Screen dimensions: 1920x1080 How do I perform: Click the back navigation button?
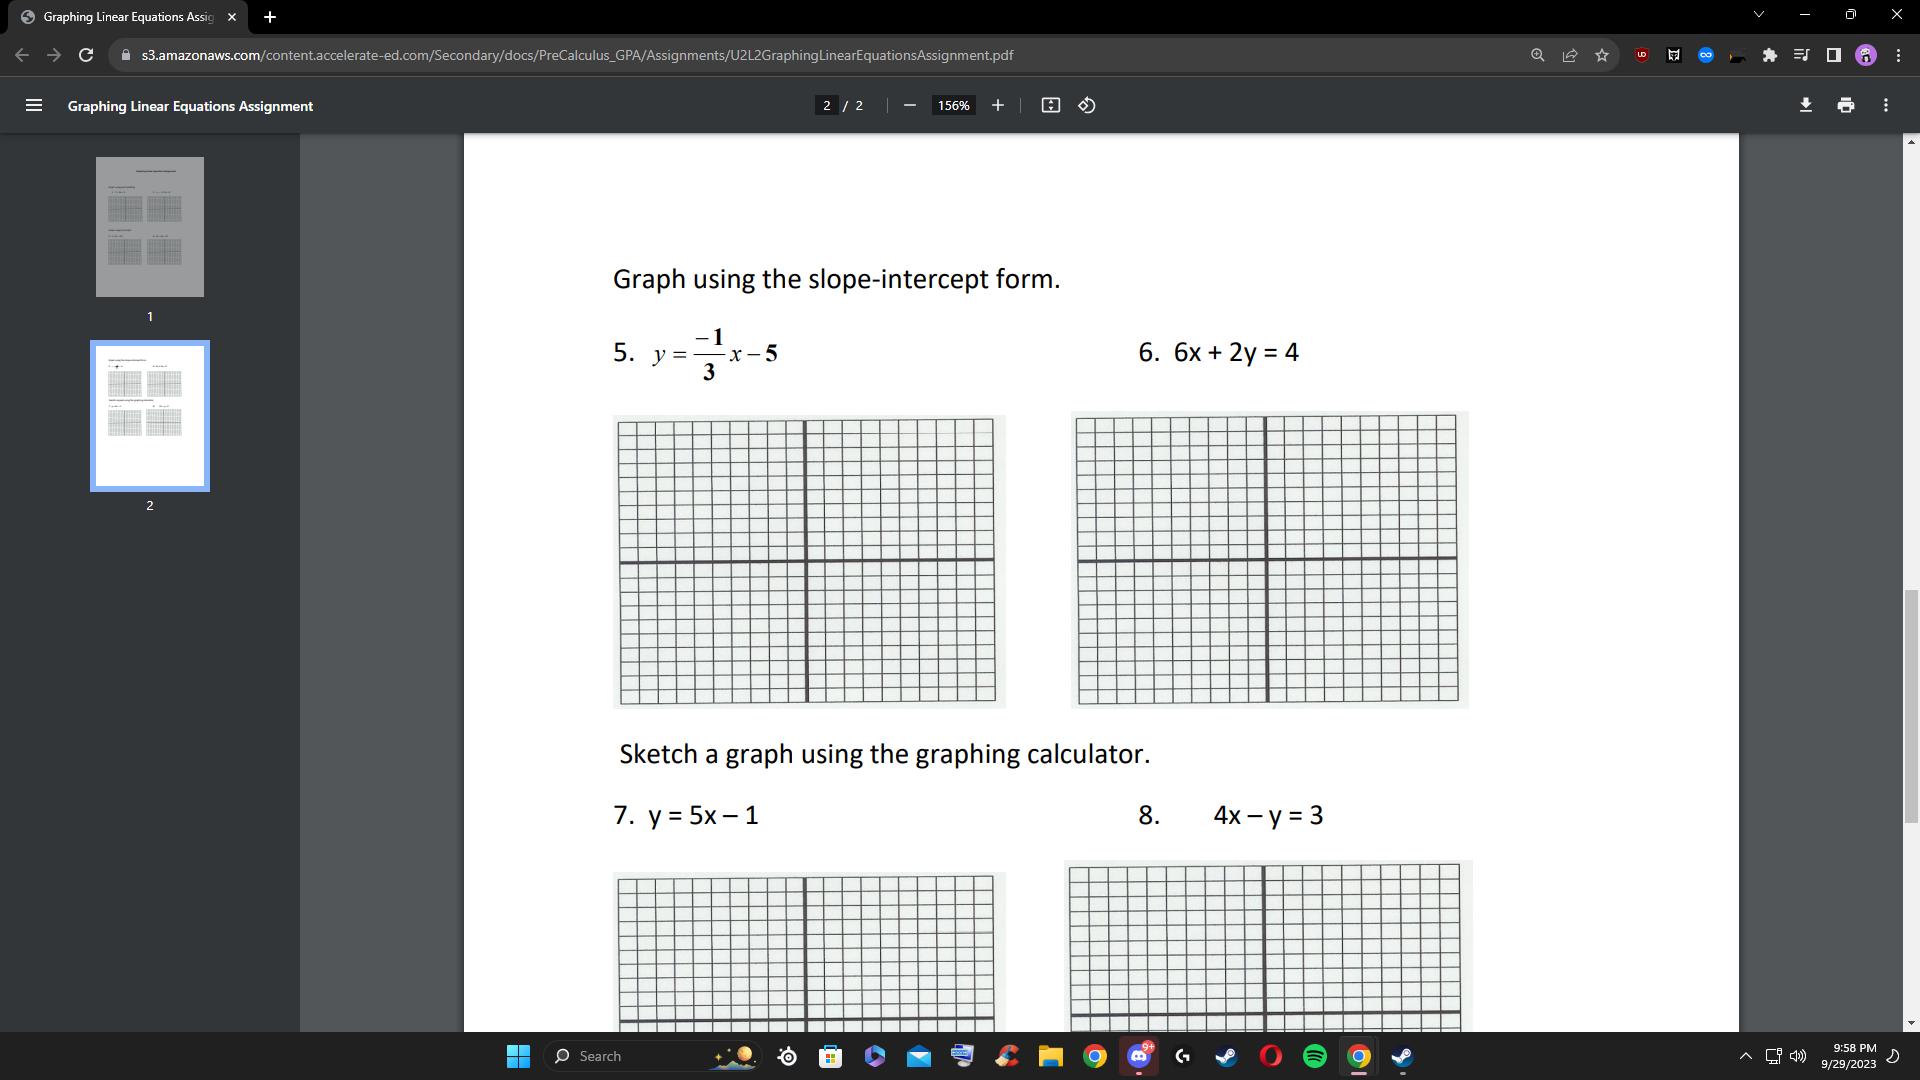point(21,55)
